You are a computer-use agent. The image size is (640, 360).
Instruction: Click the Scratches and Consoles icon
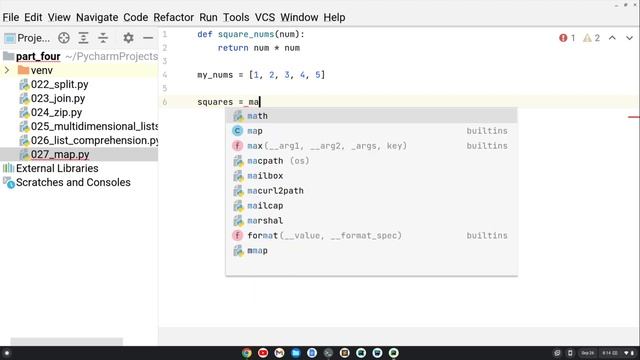(x=9, y=182)
